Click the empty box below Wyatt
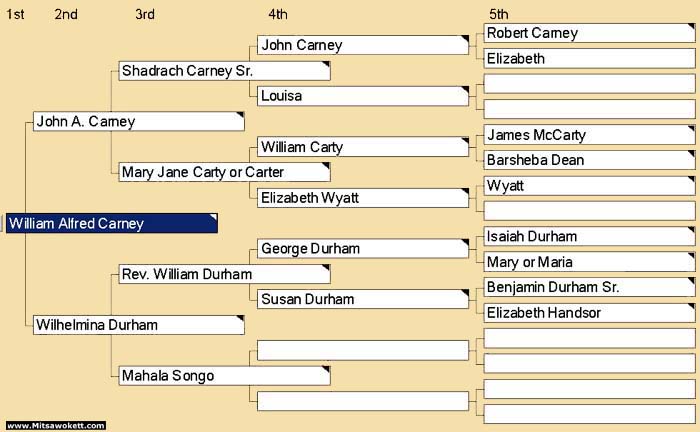This screenshot has width=700, height=432. 589,211
